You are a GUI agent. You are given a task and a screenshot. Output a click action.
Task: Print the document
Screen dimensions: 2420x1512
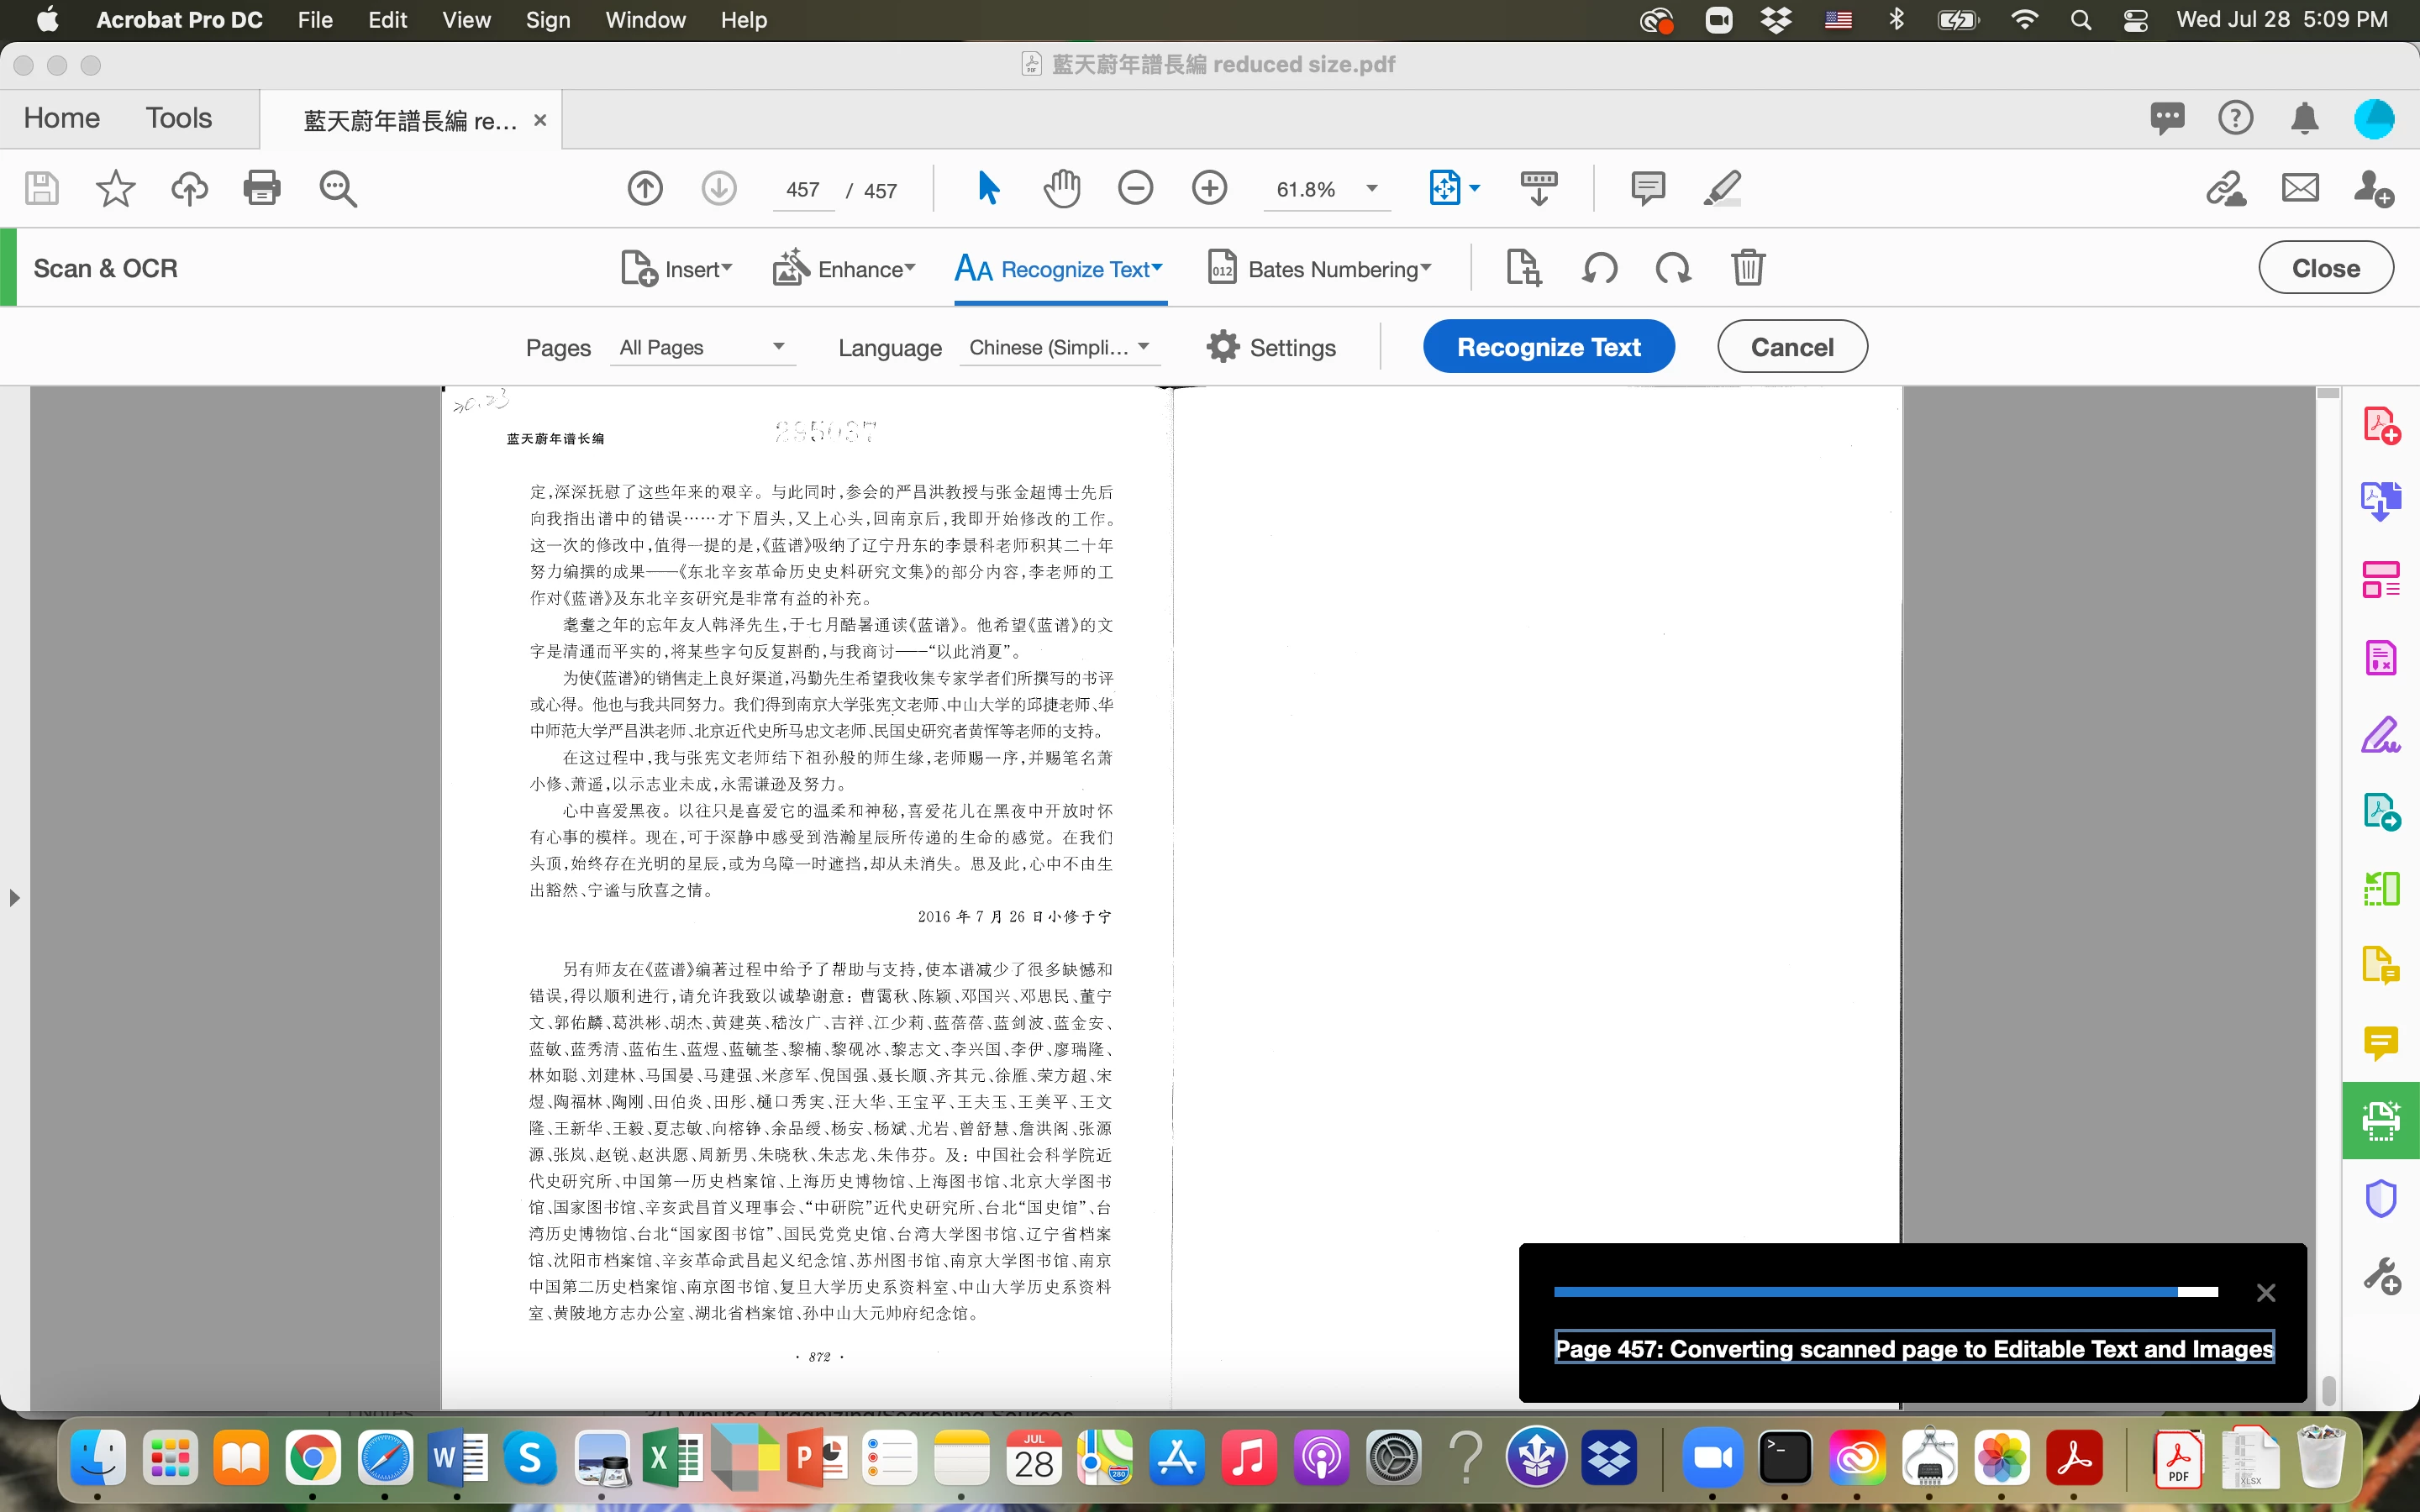(262, 188)
